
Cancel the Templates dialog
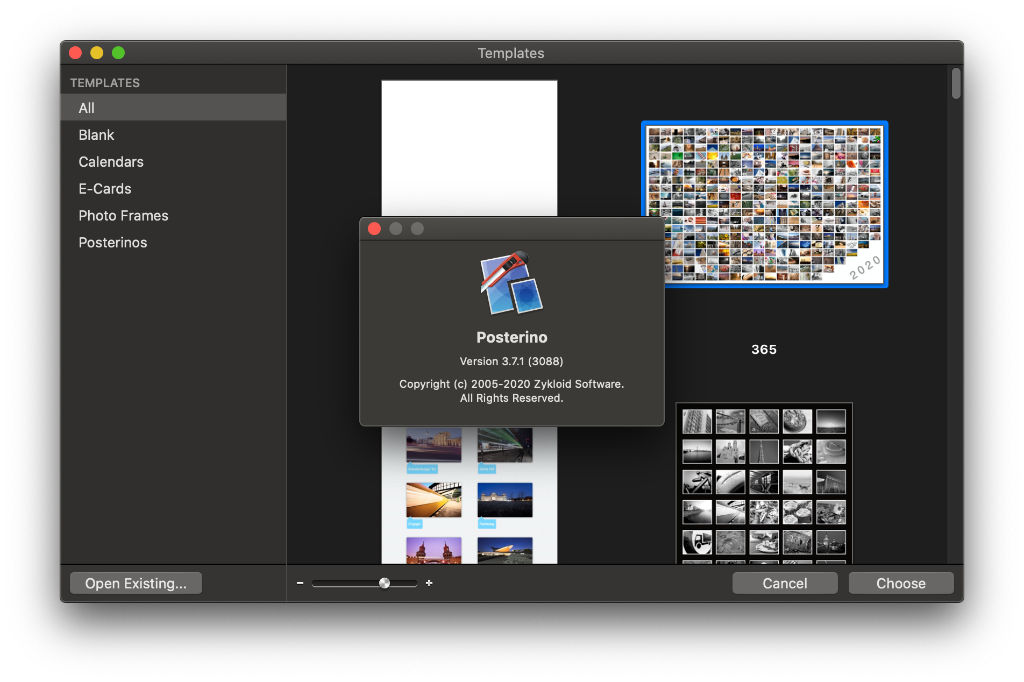(x=785, y=583)
